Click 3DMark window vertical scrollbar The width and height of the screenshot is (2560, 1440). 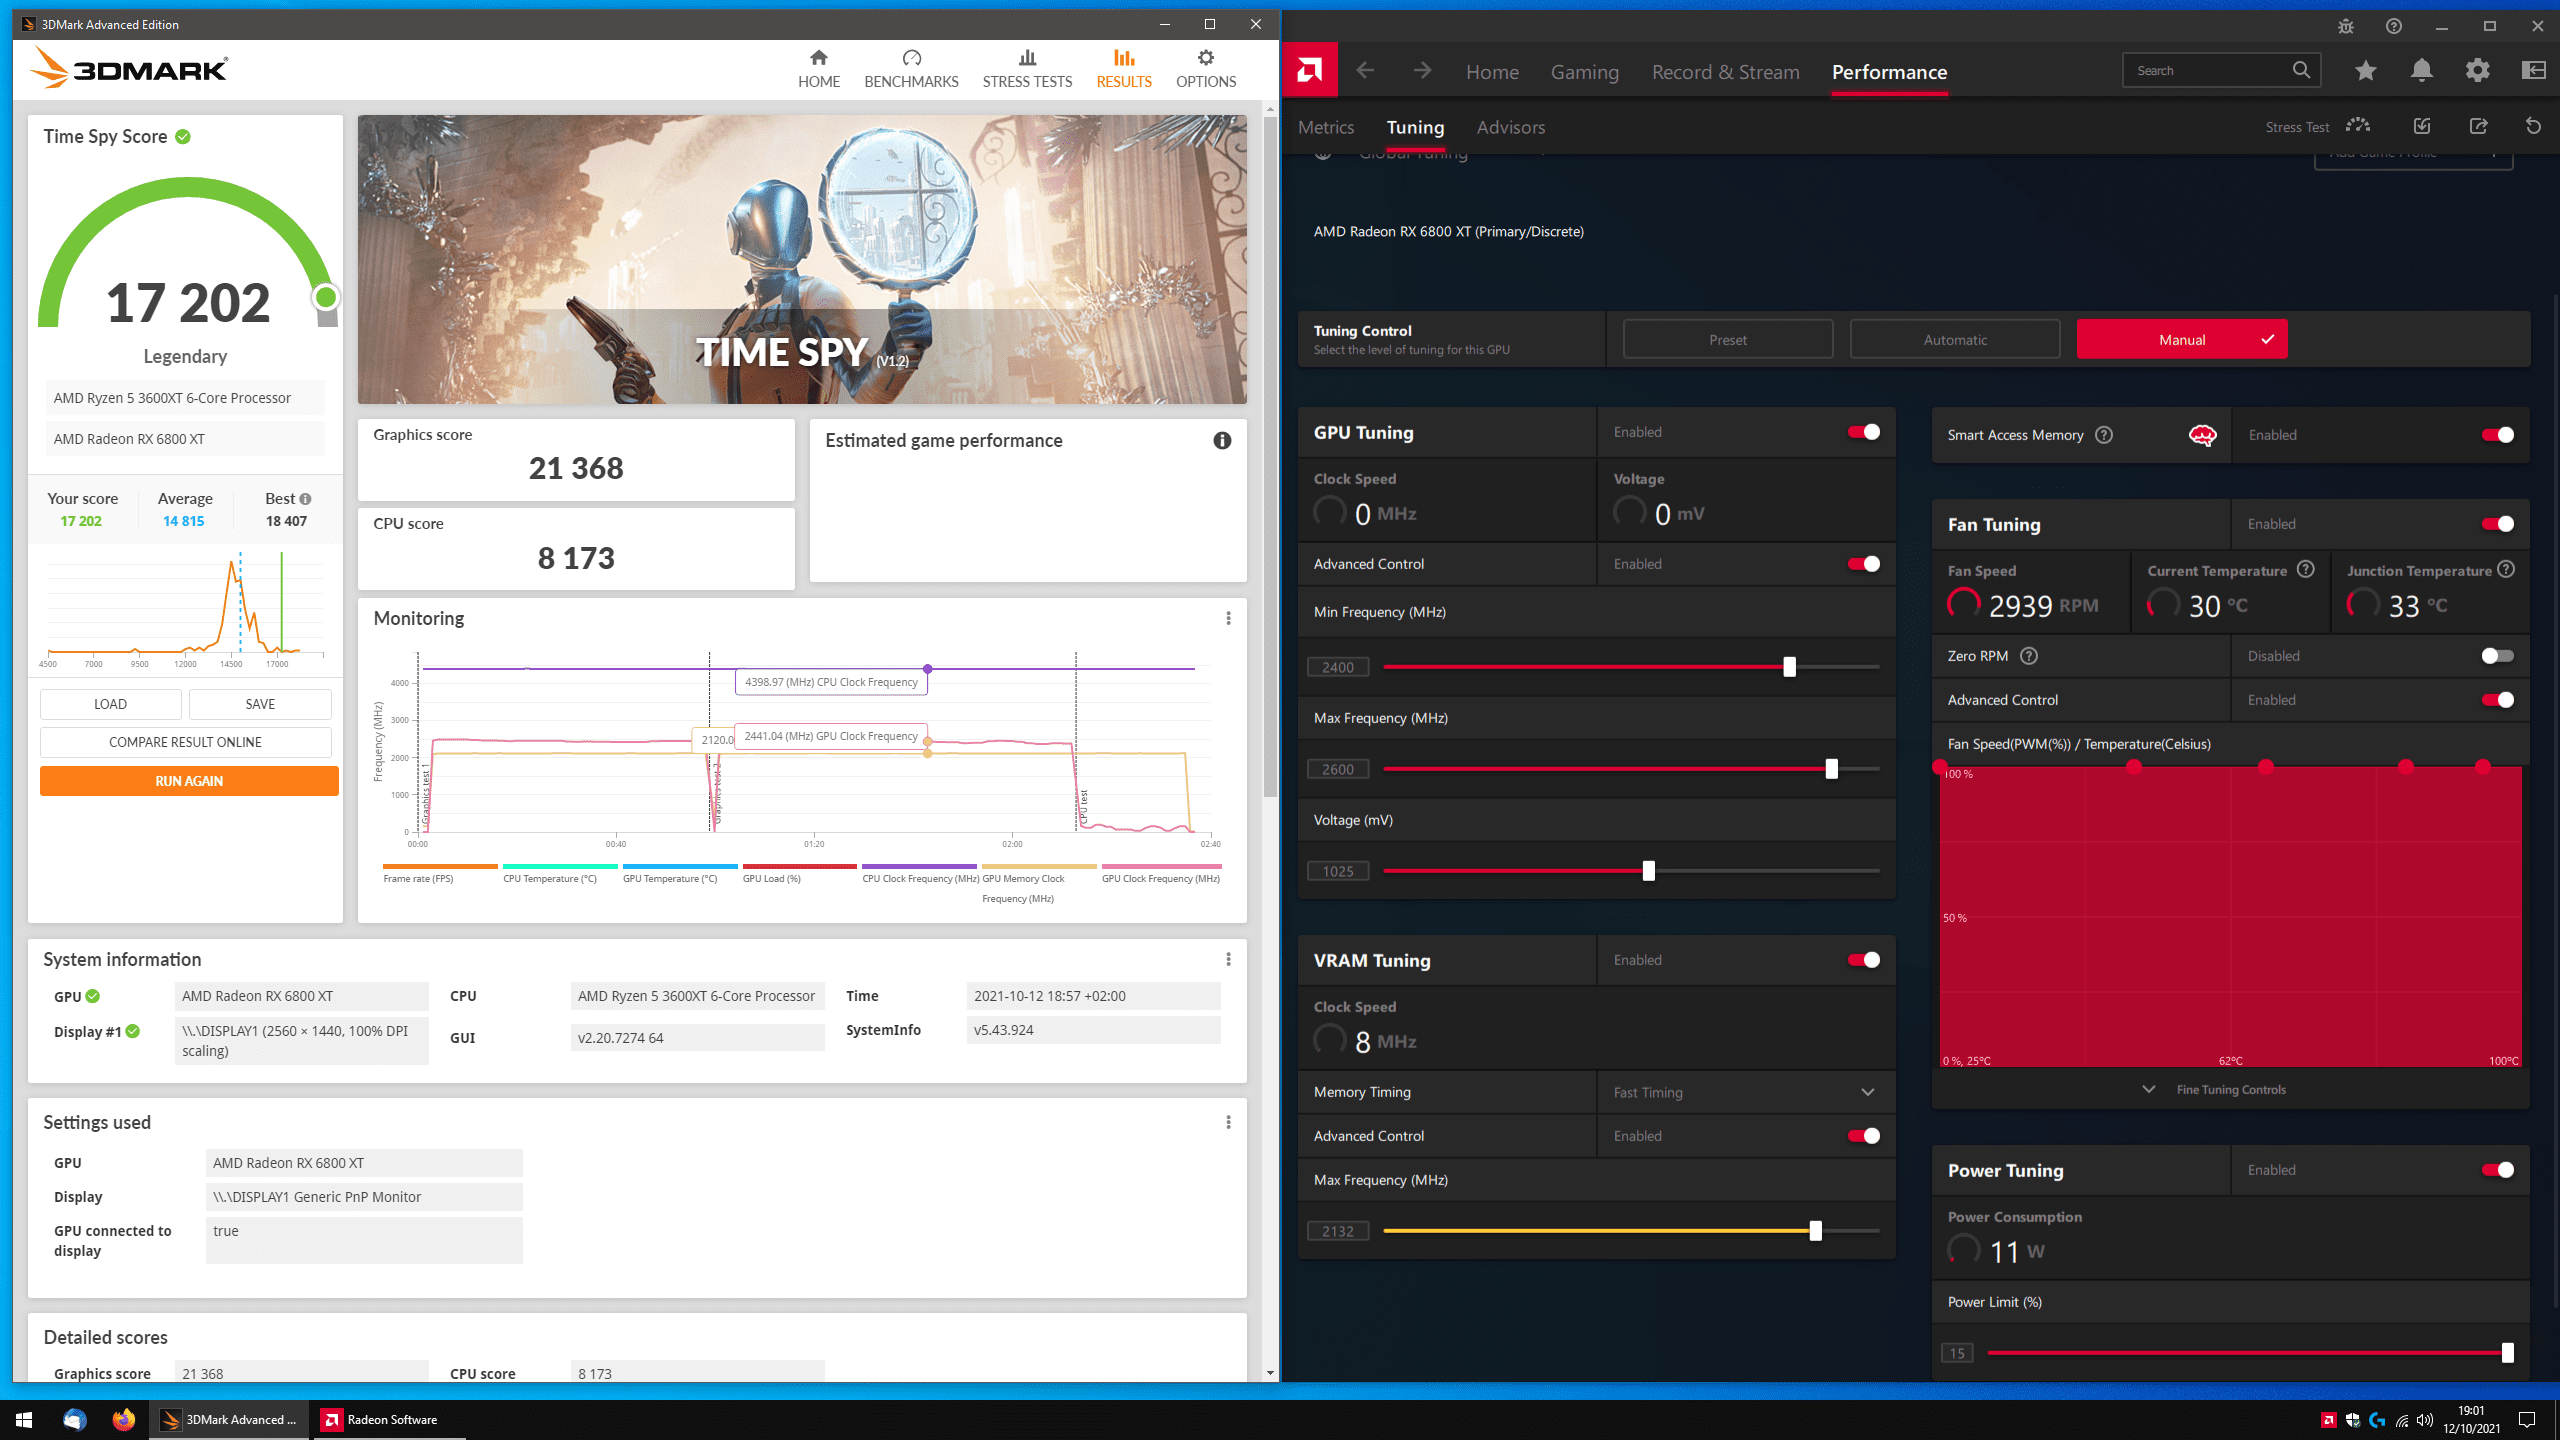pyautogui.click(x=1270, y=456)
